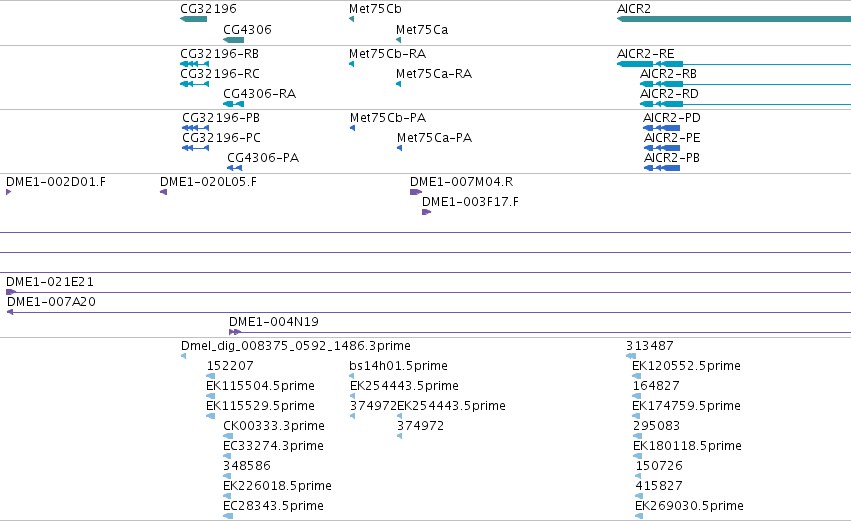Image resolution: width=851 pixels, height=521 pixels.
Task: Click insertion 295083
Action: click(x=656, y=426)
